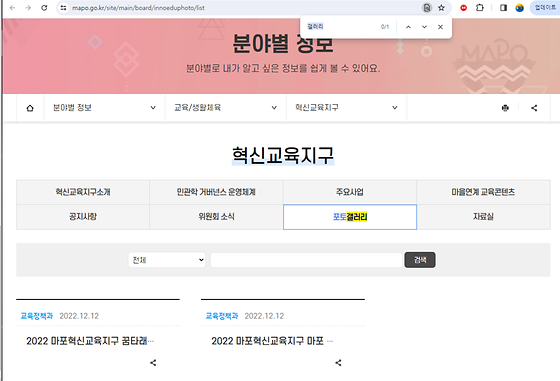
Task: Click the 2022.12.12 date on 꿈타래 post
Action: (x=79, y=316)
